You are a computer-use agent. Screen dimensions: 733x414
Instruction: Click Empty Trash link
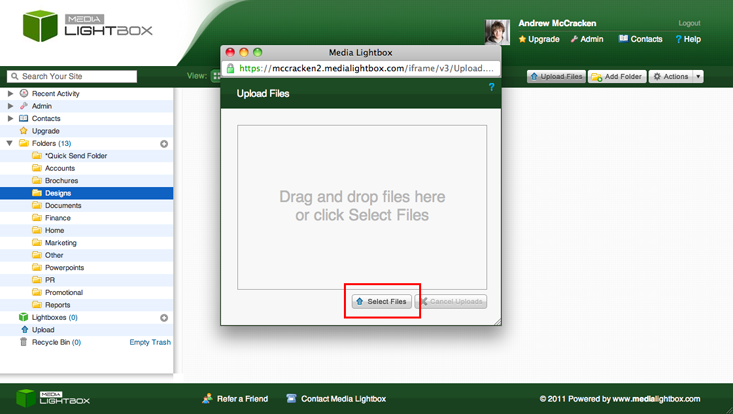point(150,342)
